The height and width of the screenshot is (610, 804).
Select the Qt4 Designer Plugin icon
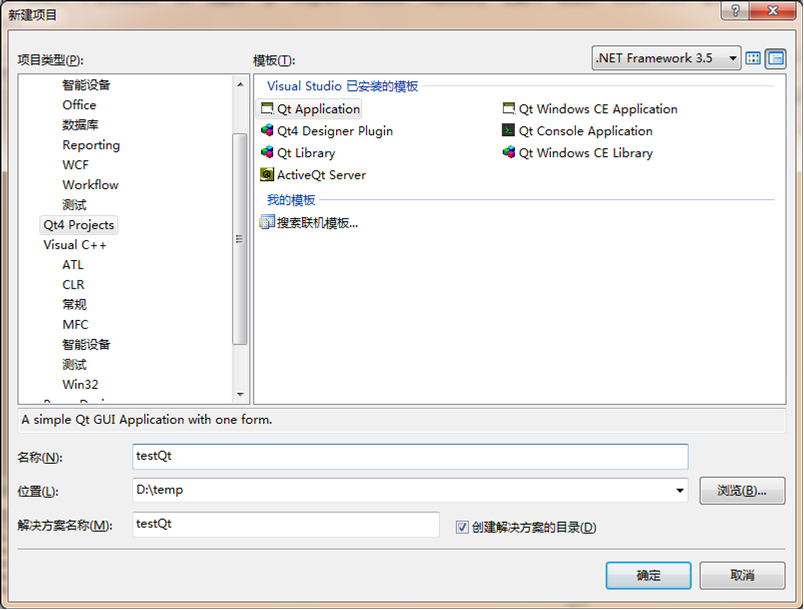coord(267,131)
